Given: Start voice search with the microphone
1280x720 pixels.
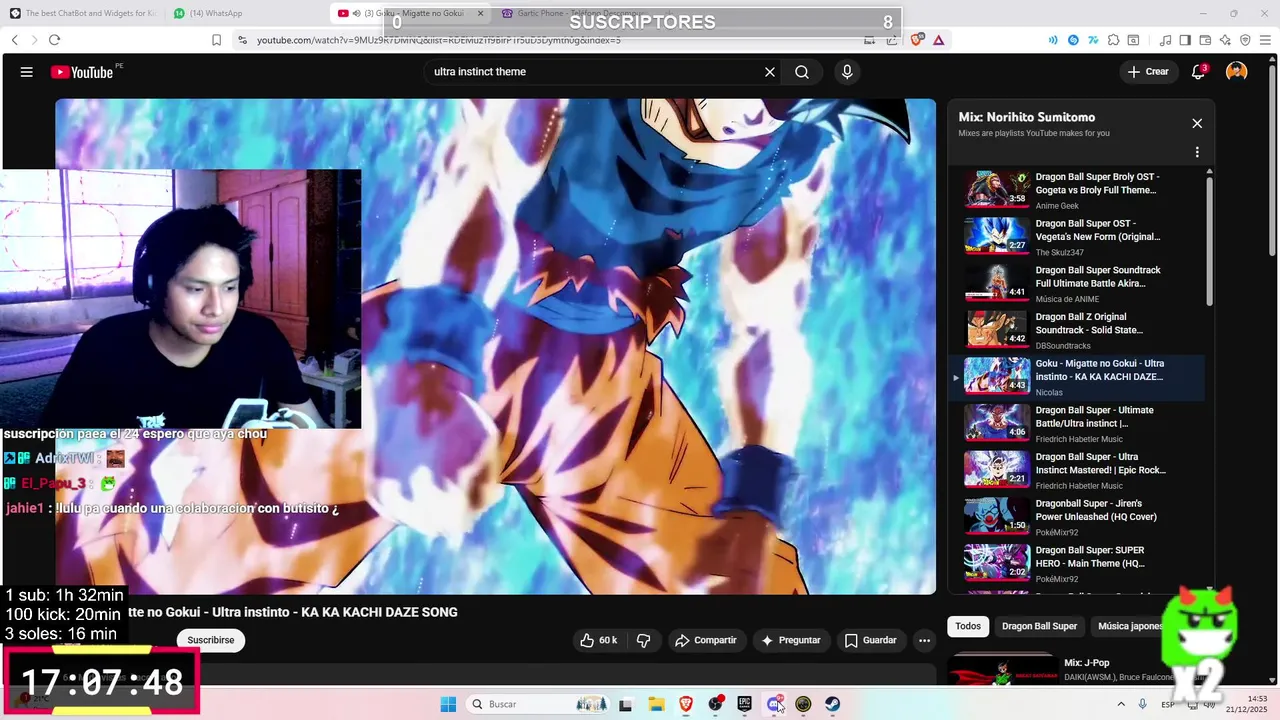Looking at the screenshot, I should 847,72.
